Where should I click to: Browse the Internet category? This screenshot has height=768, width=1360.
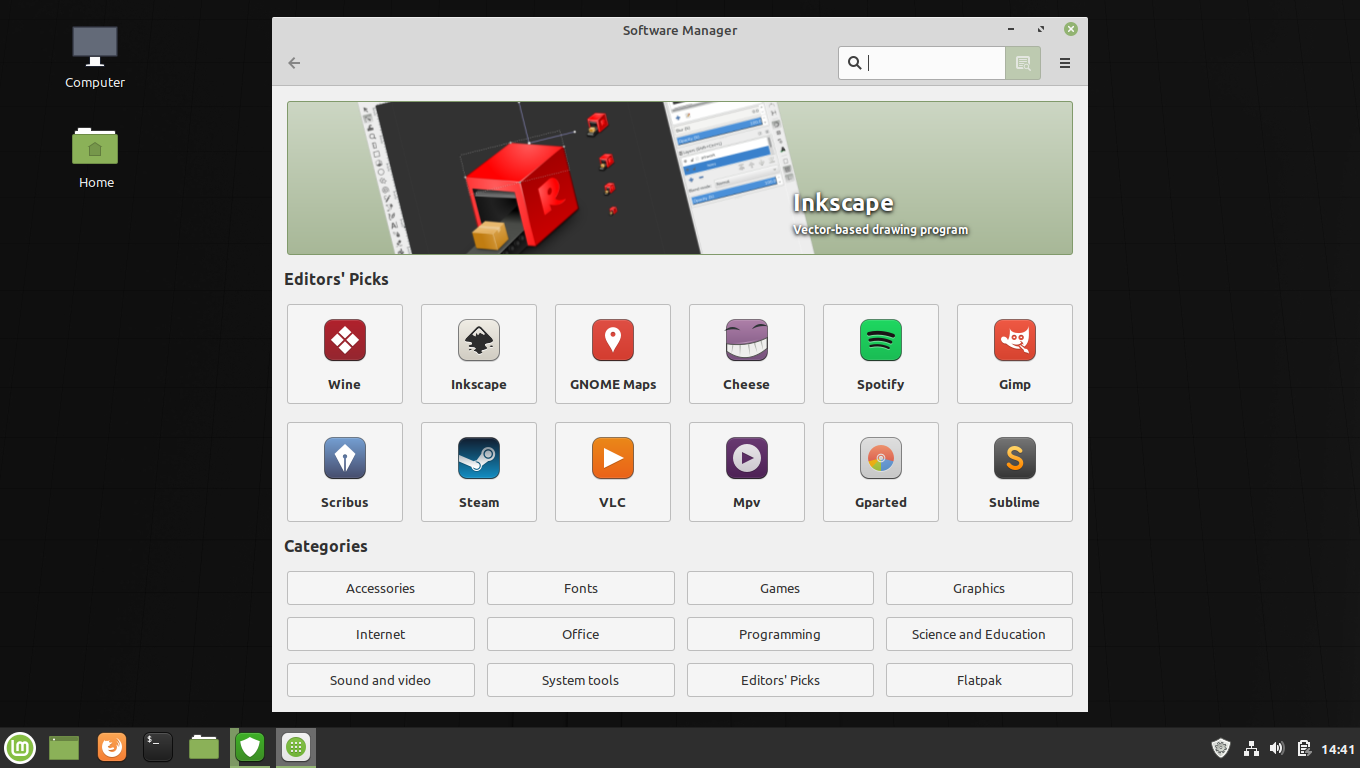coord(381,634)
